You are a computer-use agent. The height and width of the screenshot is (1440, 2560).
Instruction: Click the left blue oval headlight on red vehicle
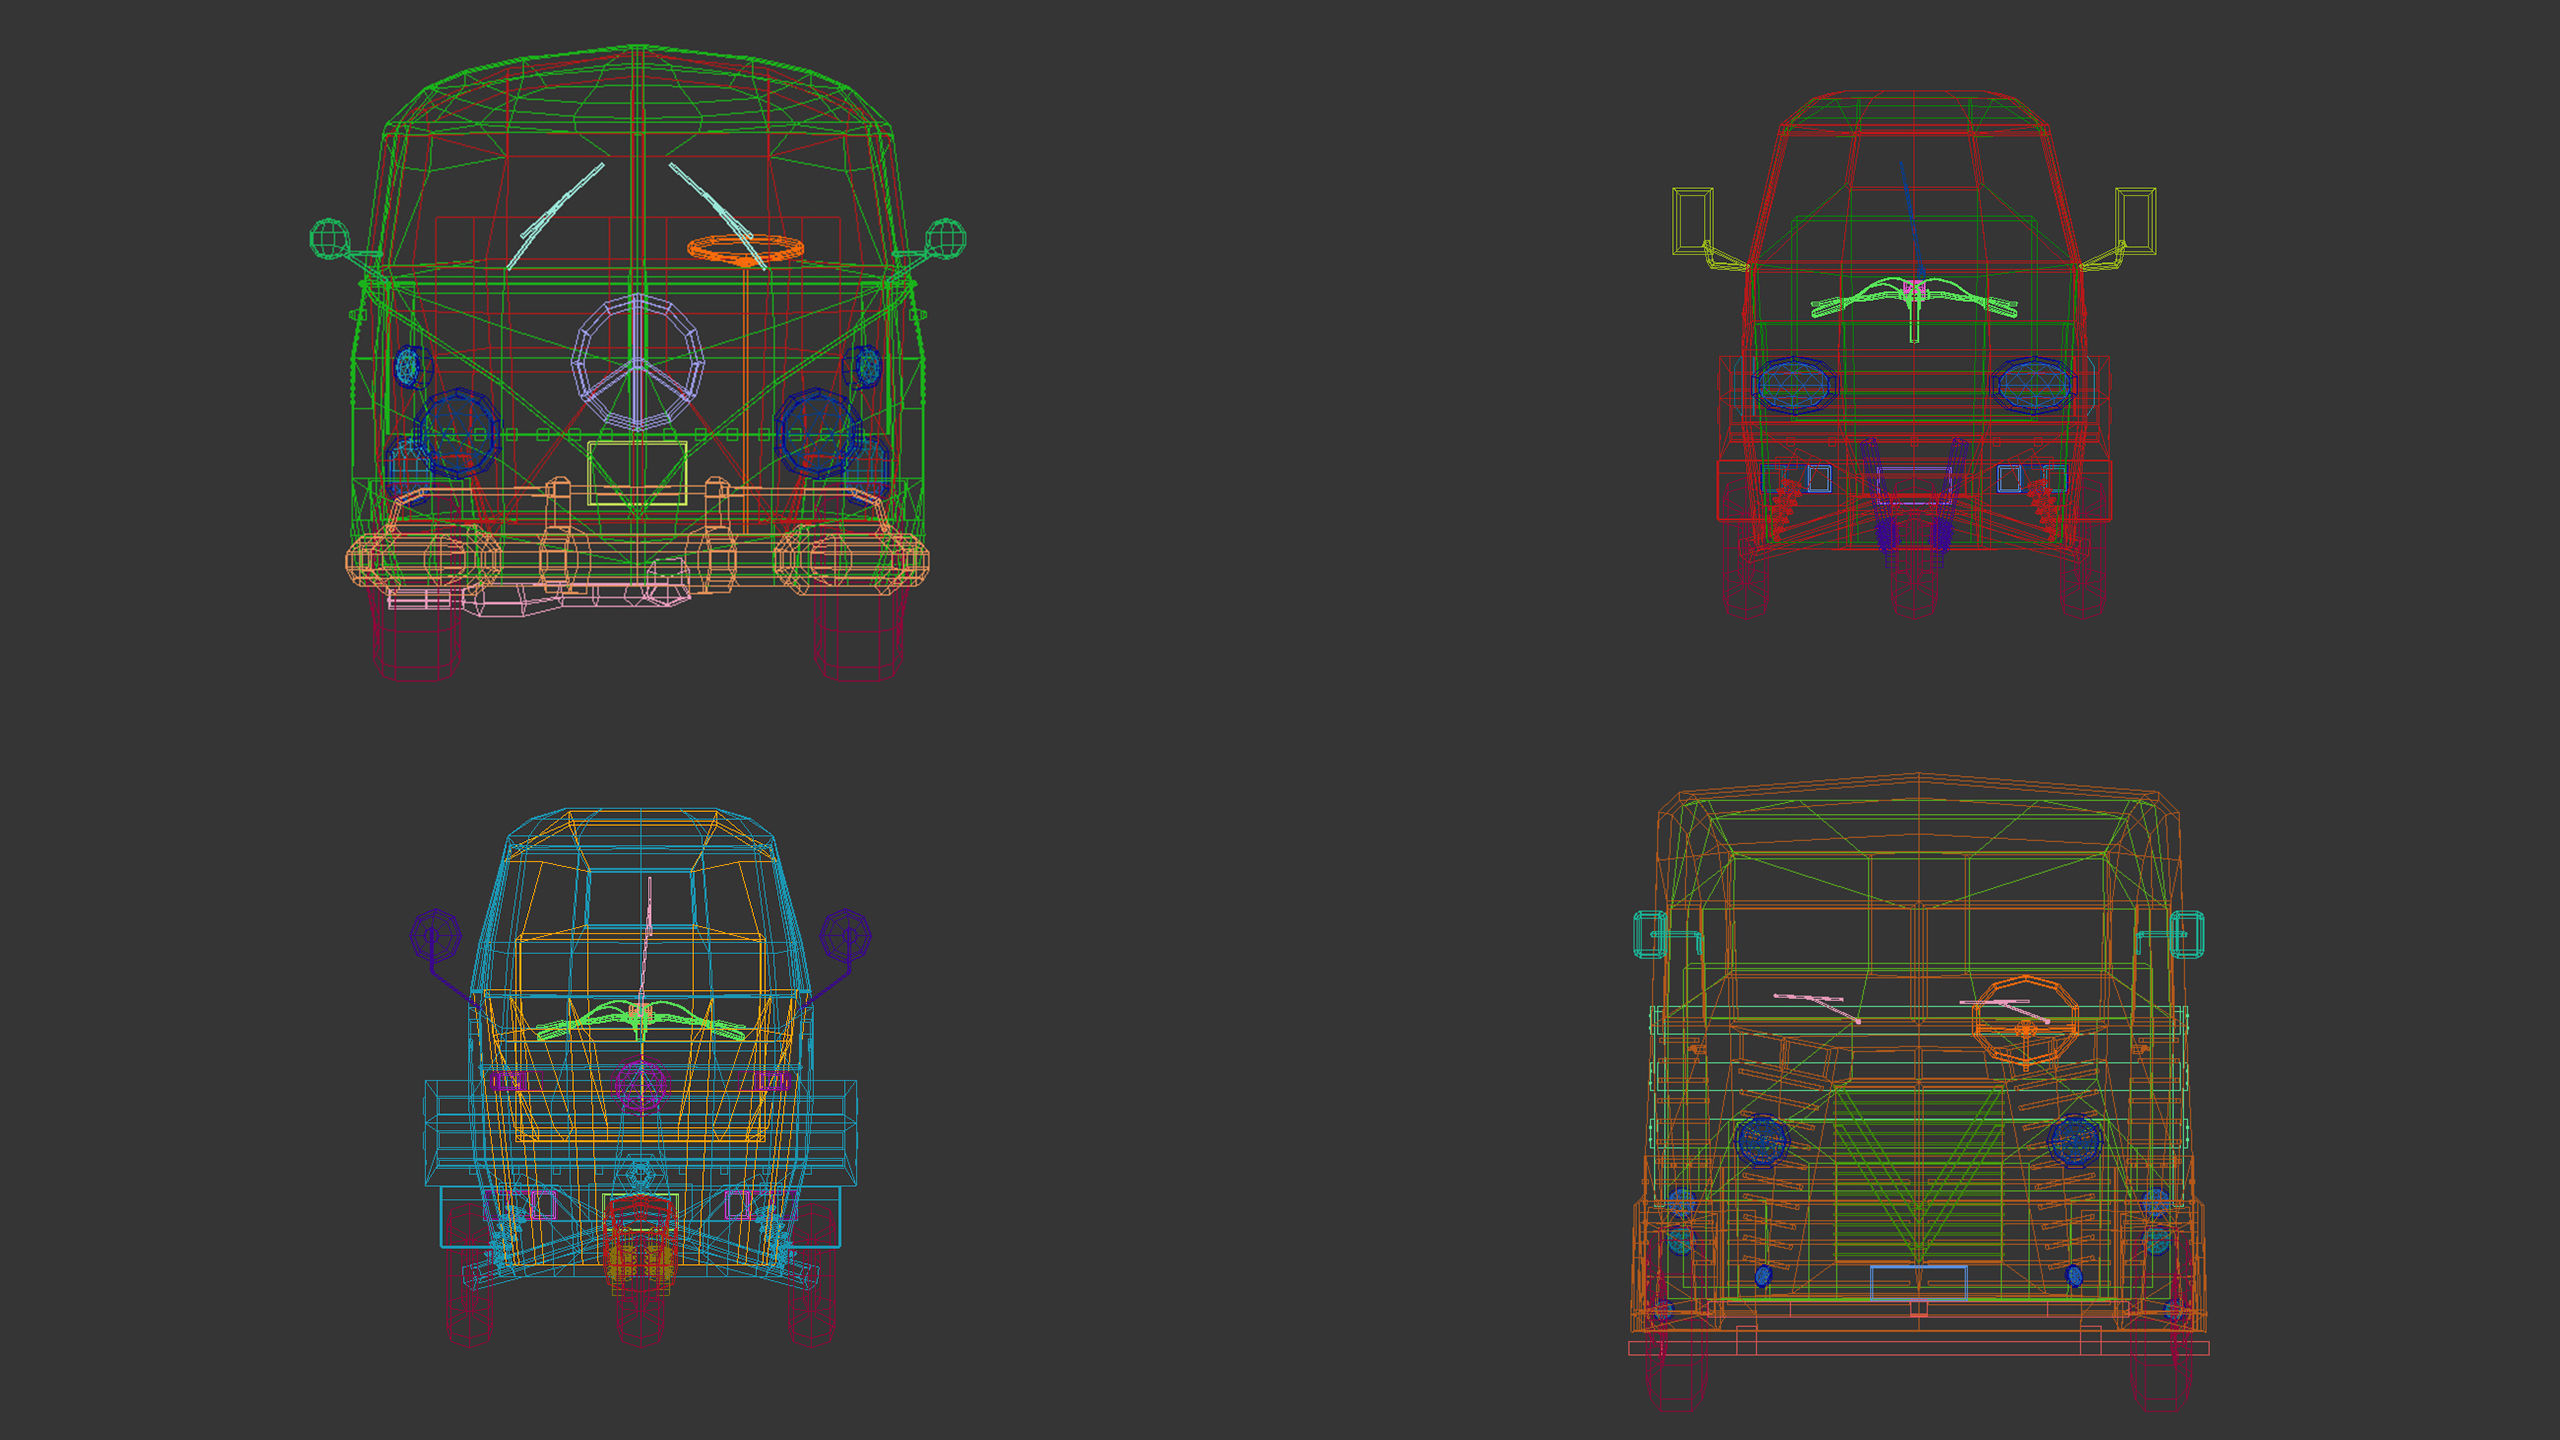pyautogui.click(x=1794, y=385)
